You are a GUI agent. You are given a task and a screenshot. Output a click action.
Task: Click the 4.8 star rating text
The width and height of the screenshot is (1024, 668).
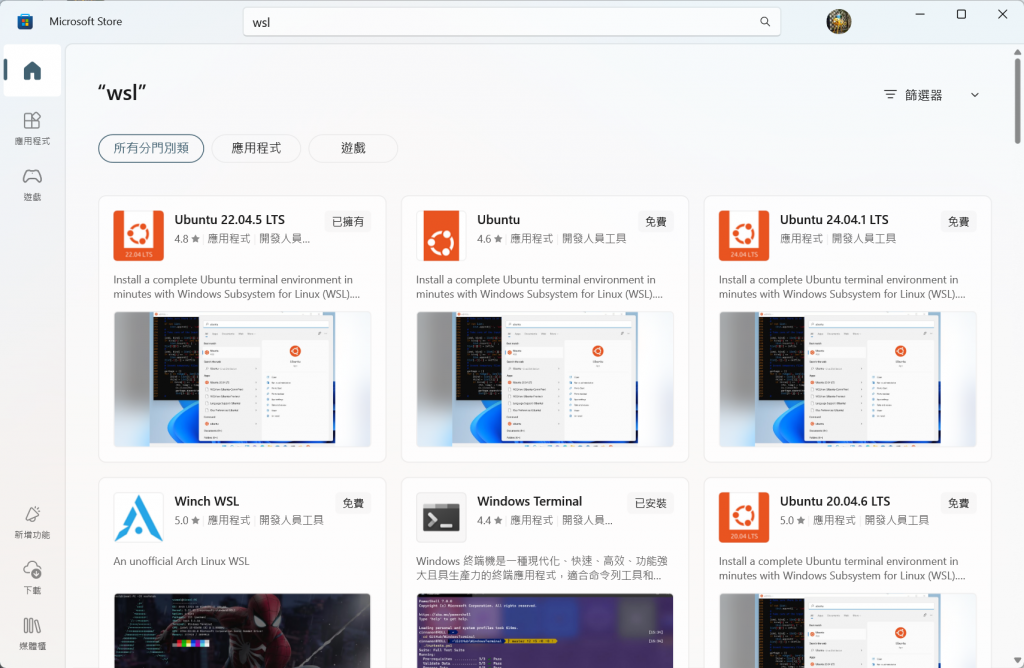pos(187,239)
